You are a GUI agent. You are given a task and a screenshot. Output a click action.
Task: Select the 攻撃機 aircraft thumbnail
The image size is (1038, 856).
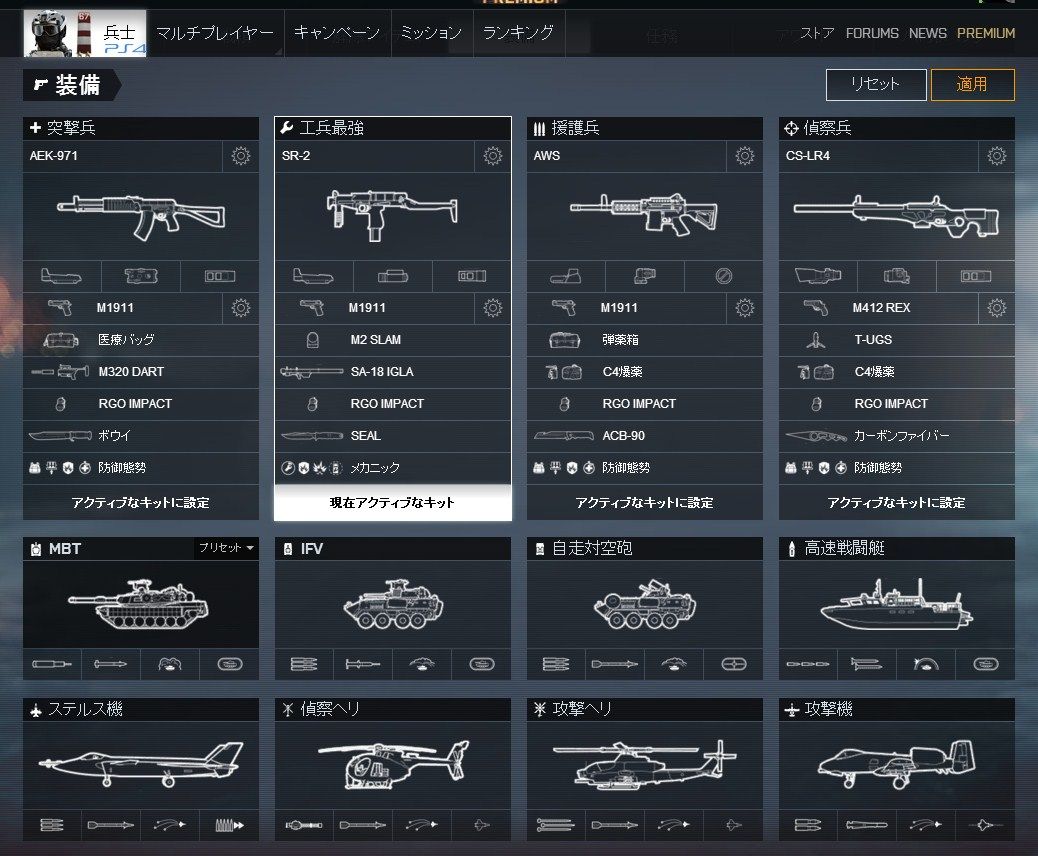(896, 765)
